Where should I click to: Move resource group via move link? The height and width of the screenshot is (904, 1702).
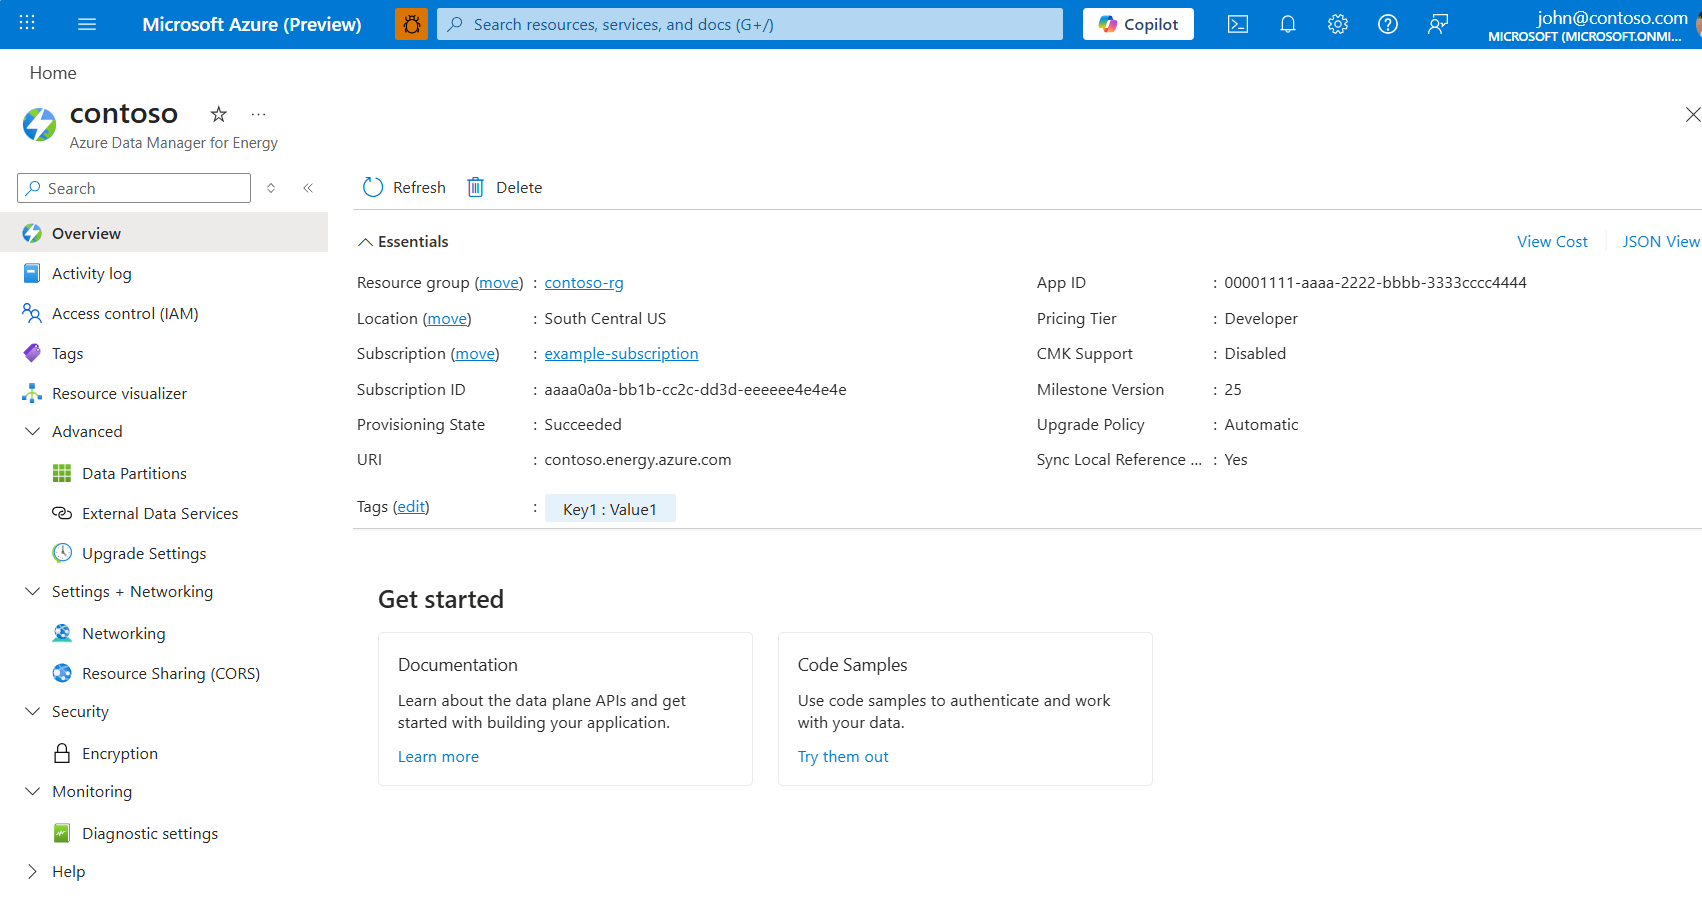point(499,283)
